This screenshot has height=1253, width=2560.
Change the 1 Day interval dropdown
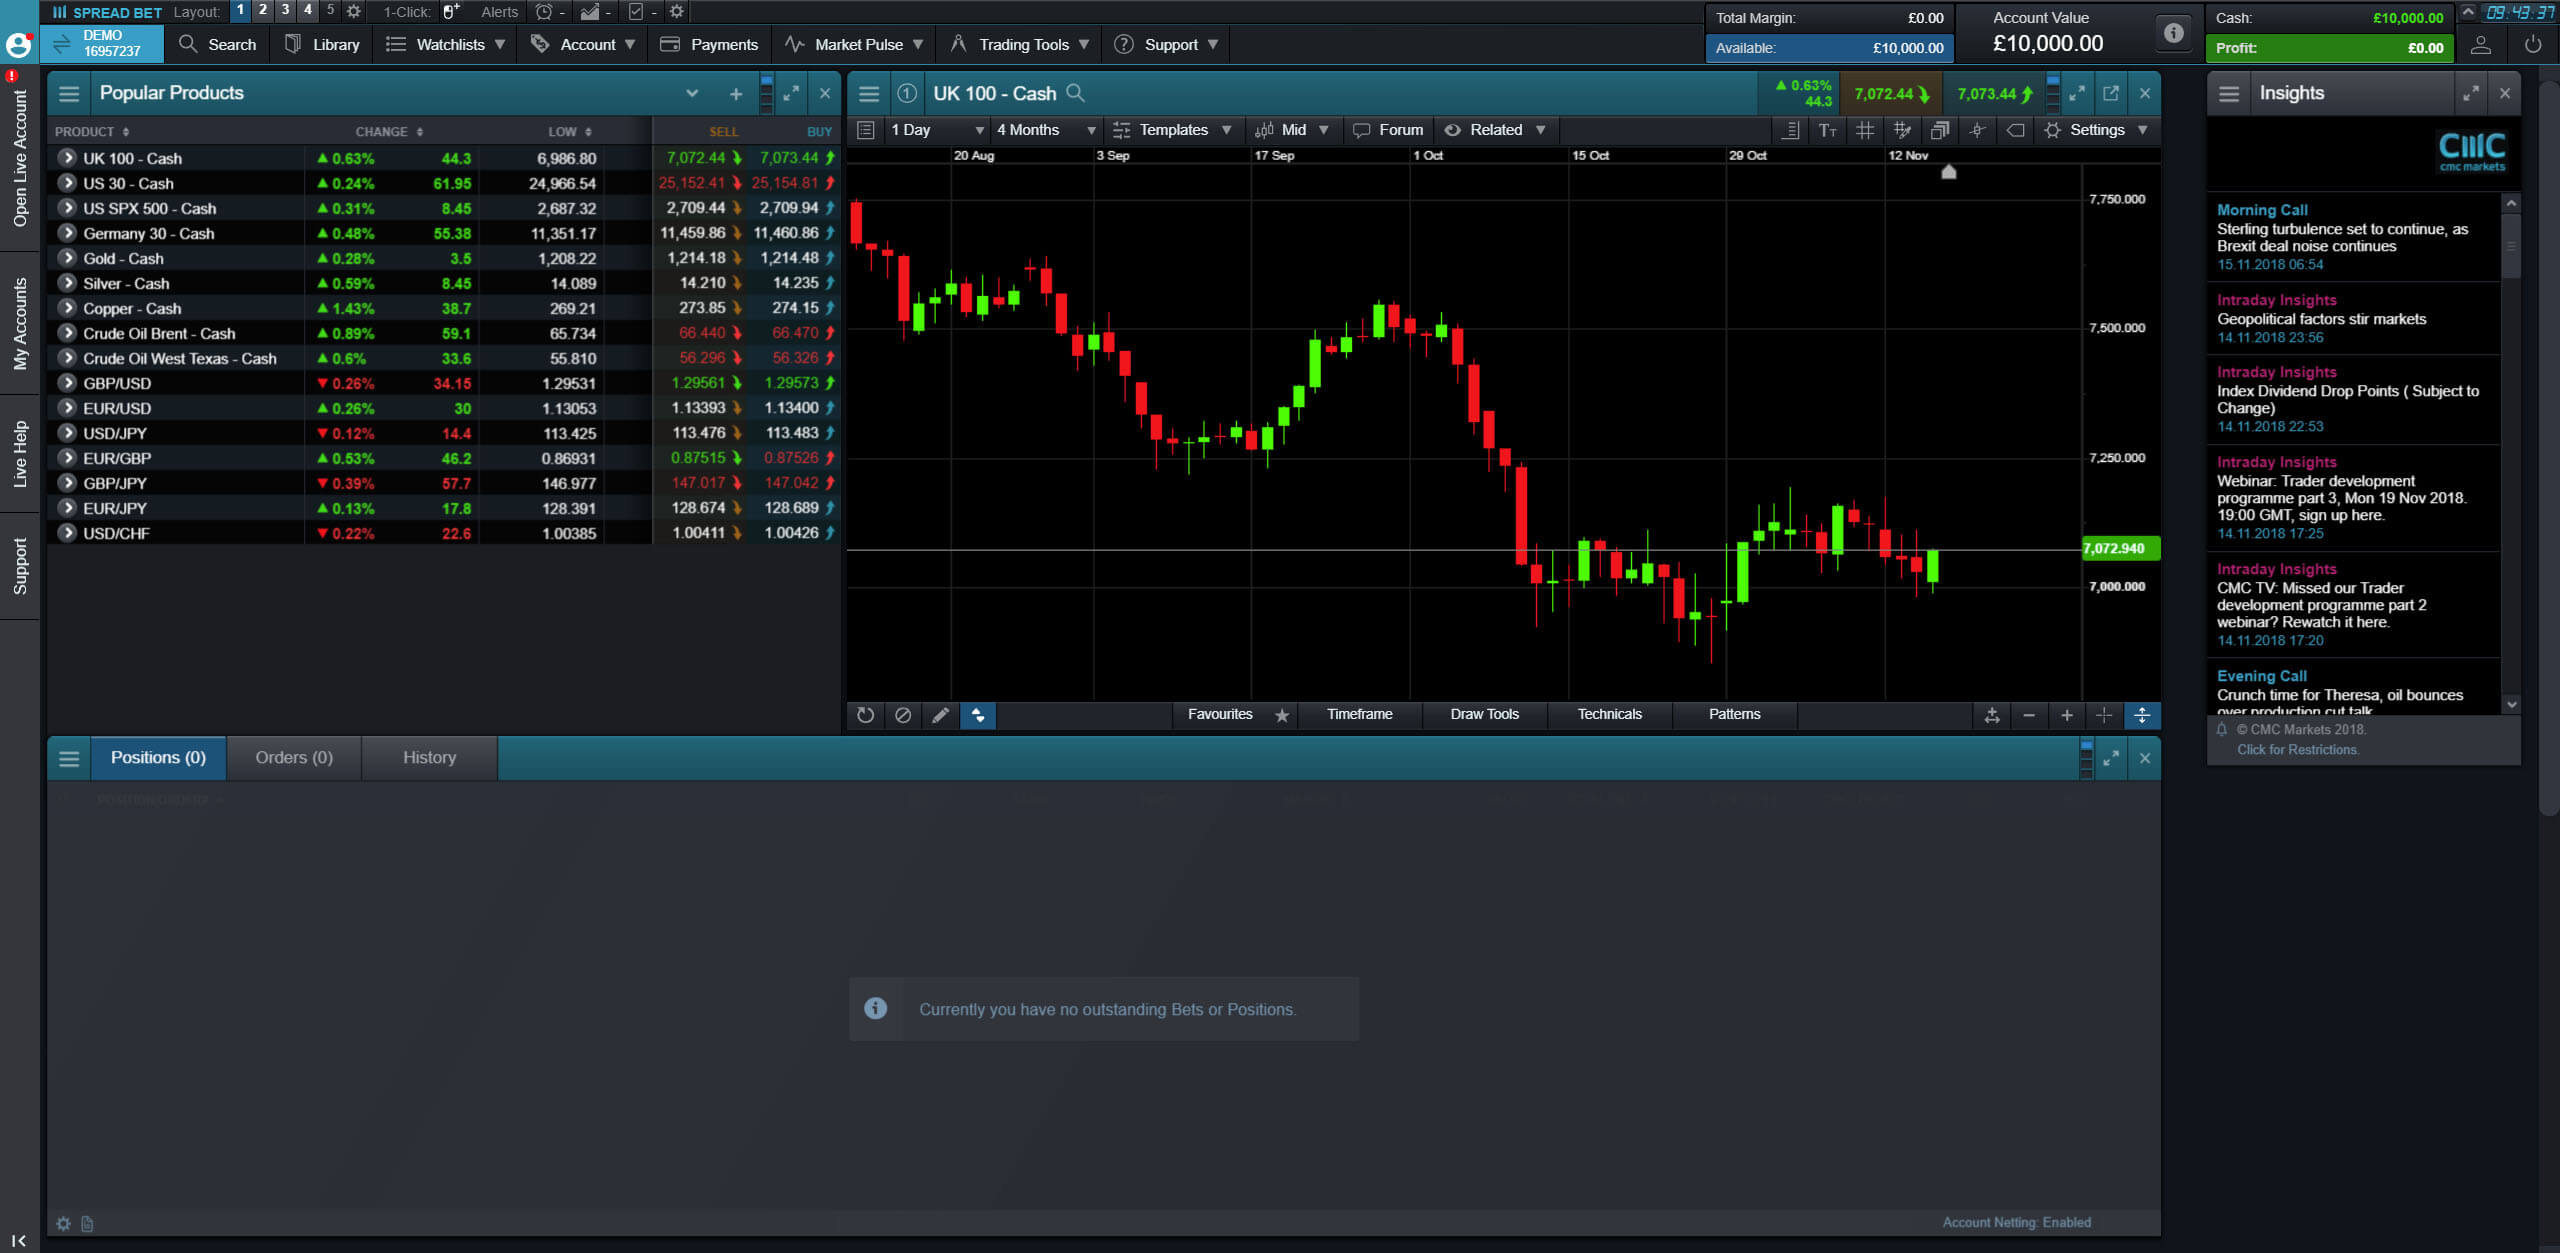click(x=937, y=130)
